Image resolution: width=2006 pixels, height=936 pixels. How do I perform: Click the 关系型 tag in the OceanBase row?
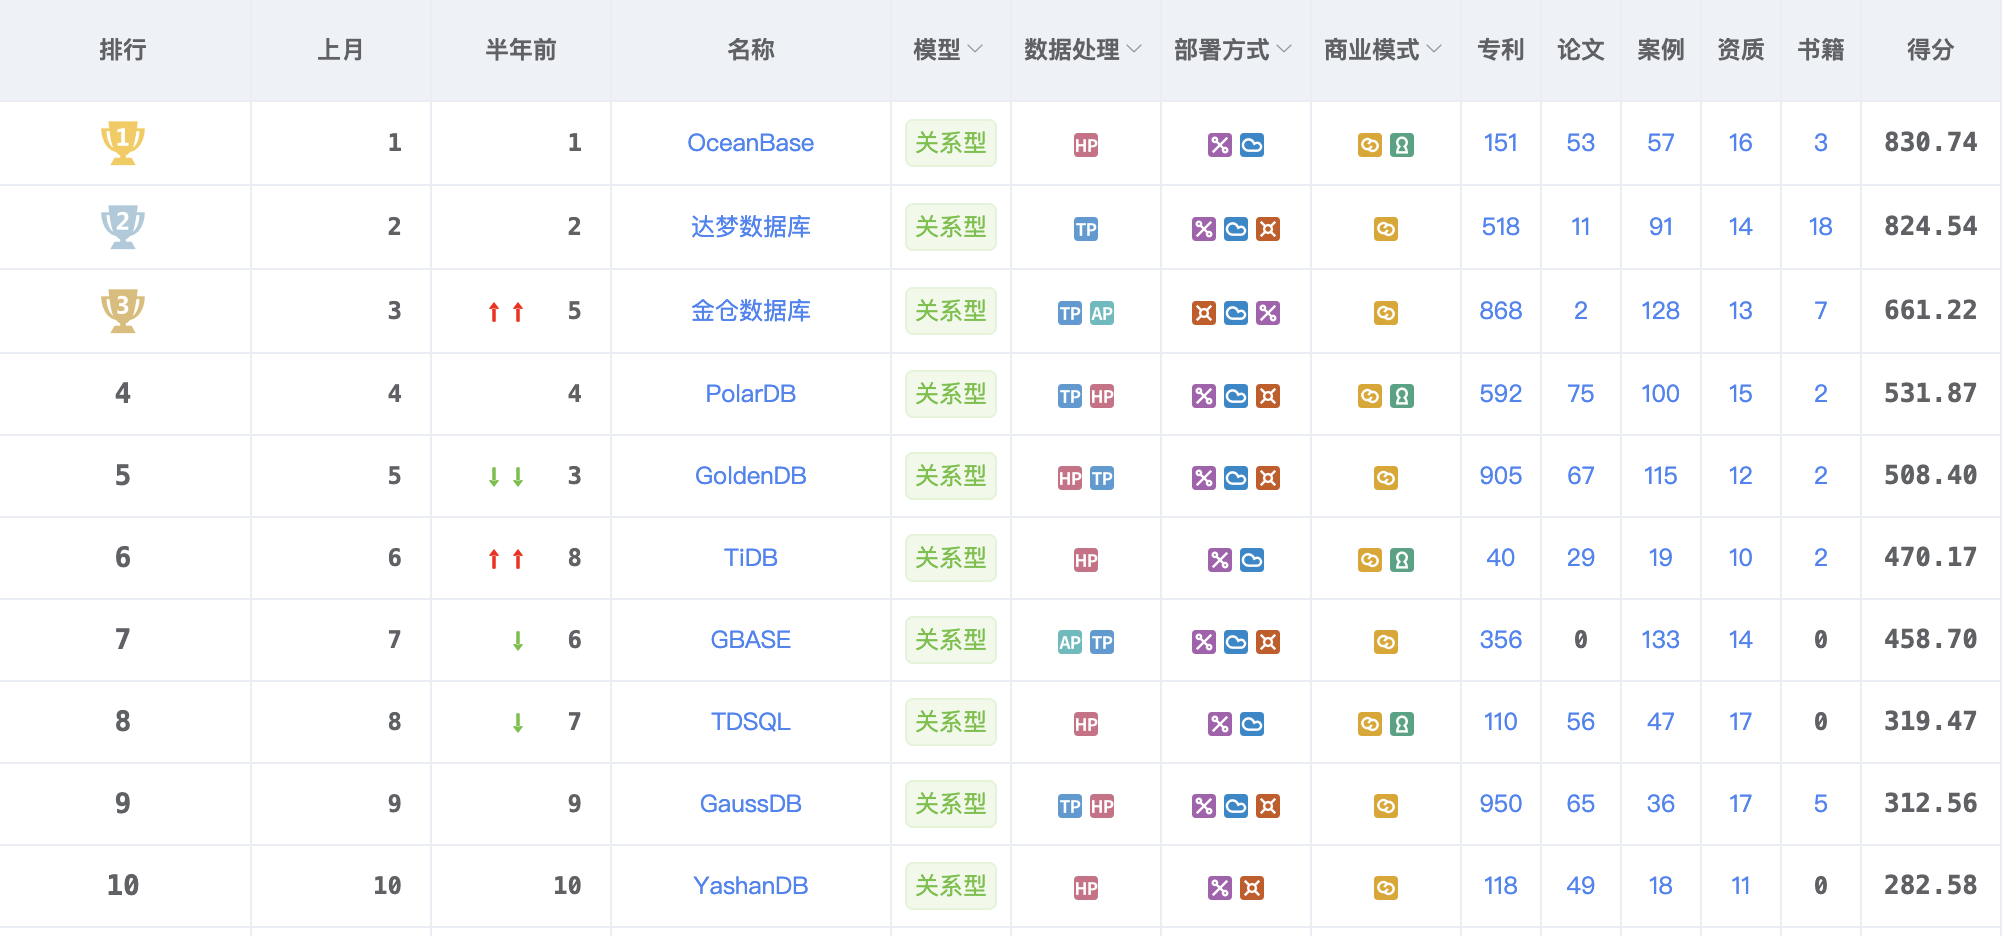coord(951,143)
